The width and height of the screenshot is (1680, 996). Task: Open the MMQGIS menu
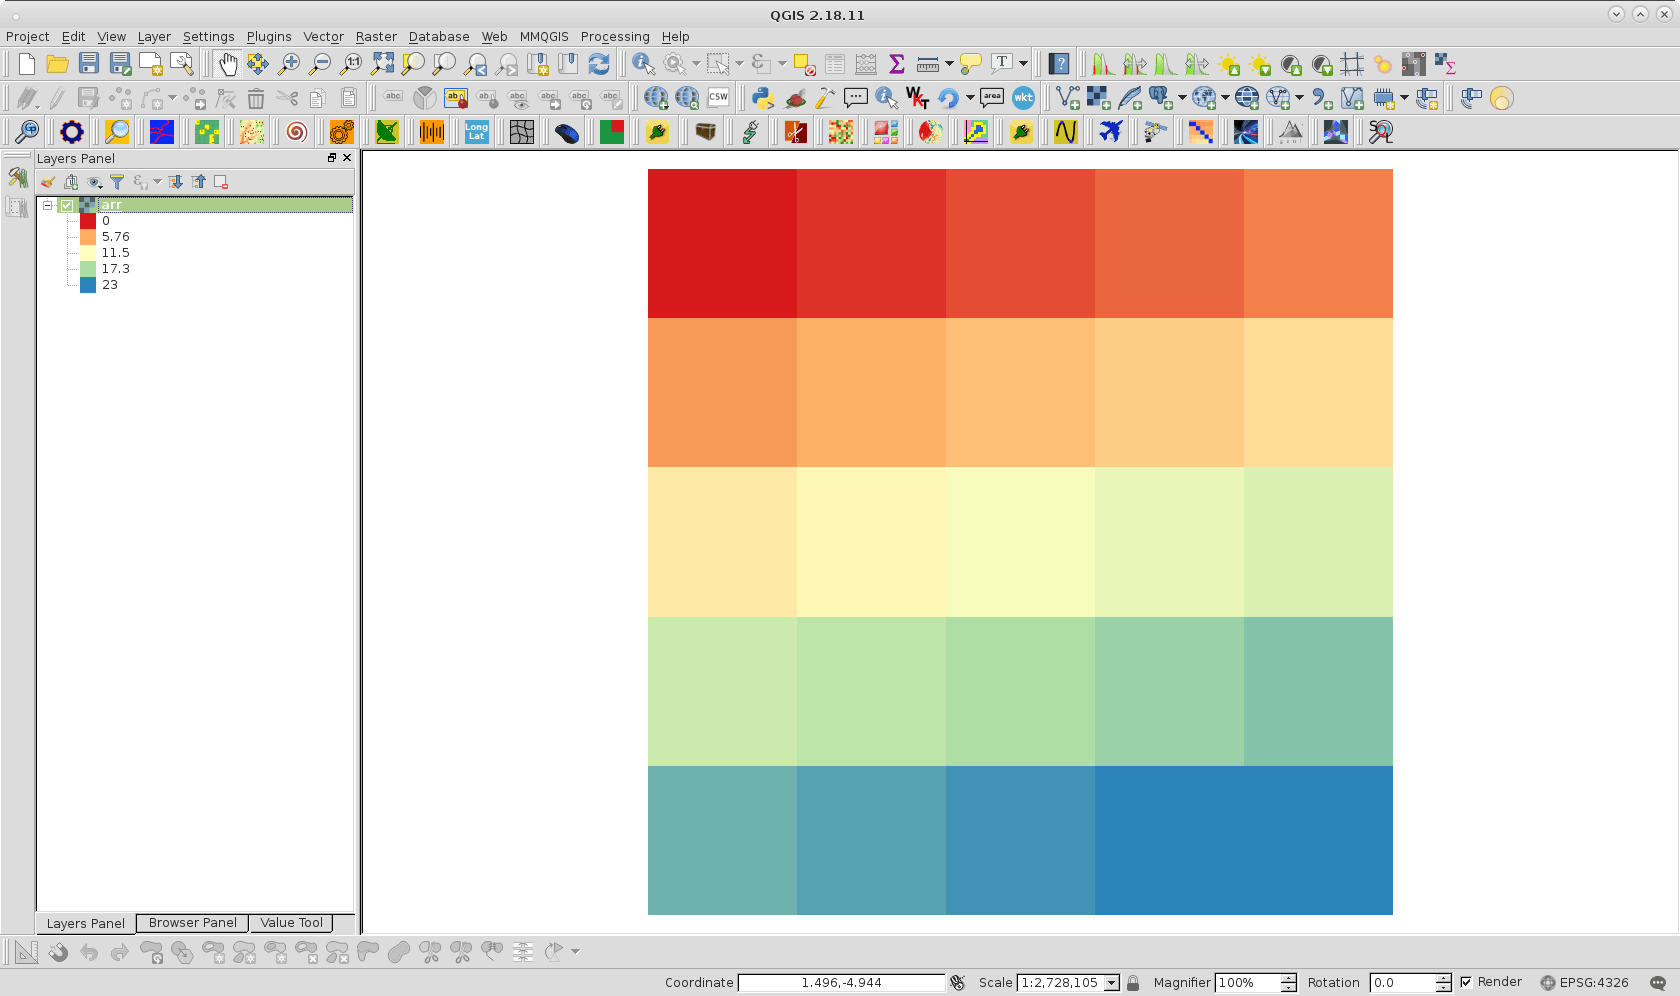coord(544,37)
